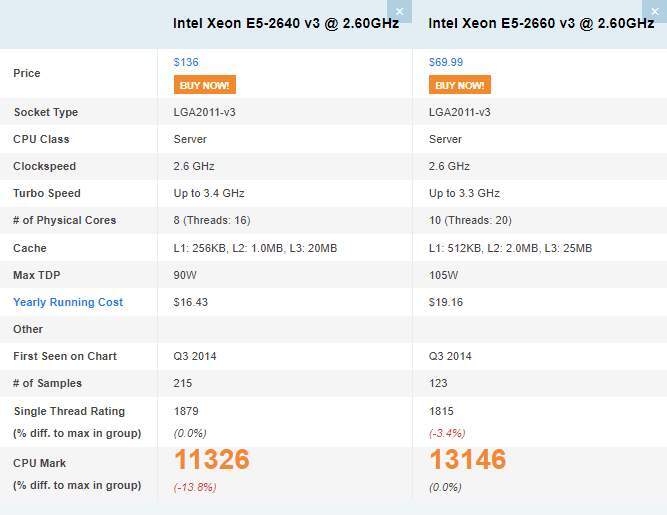
Task: Click the sample count 123
Action: [x=438, y=383]
